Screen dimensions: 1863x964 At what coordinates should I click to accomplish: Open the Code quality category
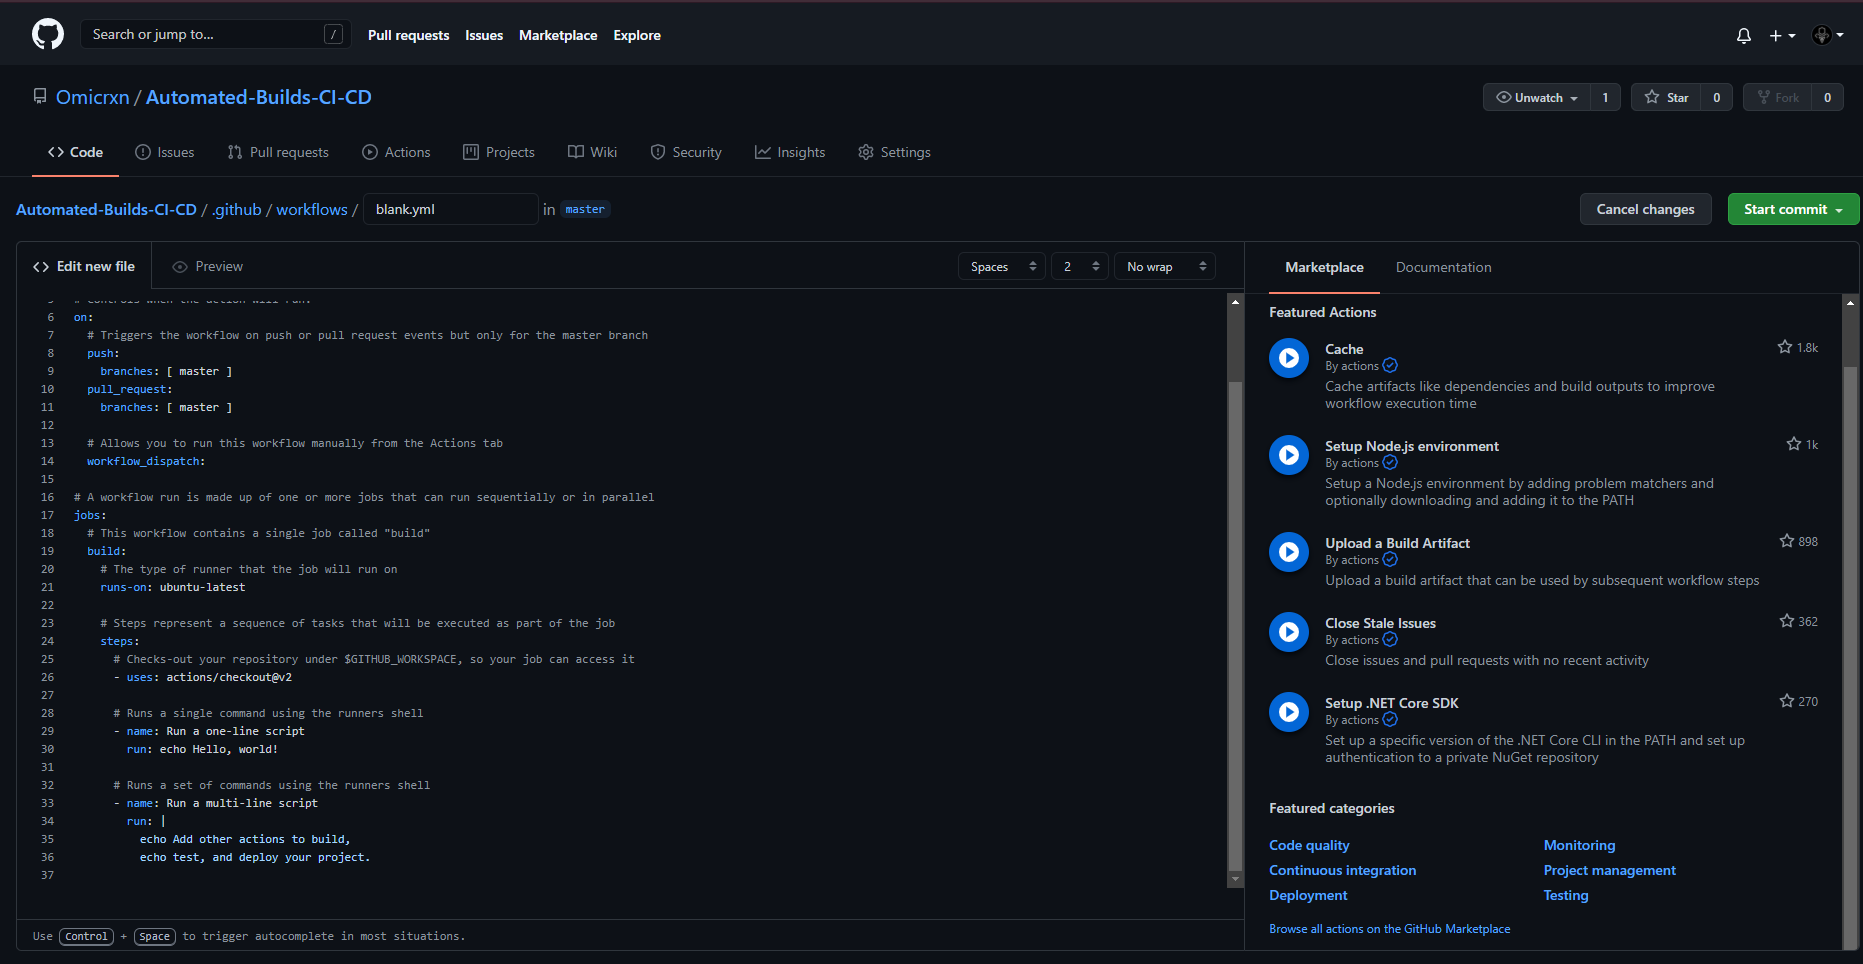1309,845
